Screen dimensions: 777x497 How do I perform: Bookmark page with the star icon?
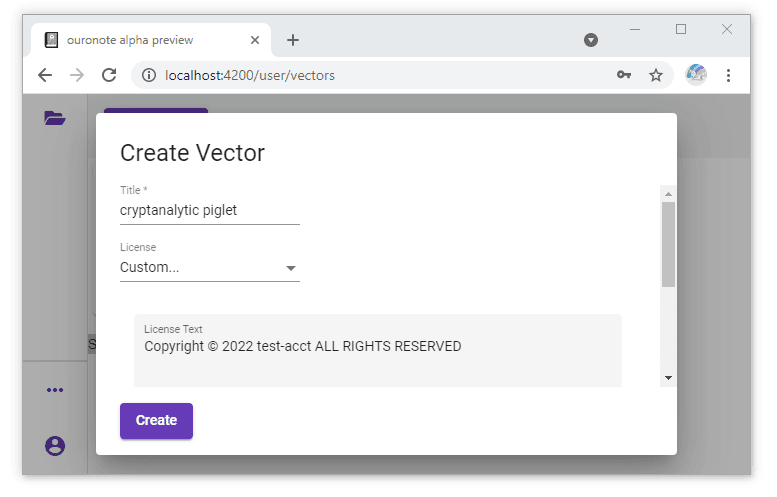pos(656,75)
